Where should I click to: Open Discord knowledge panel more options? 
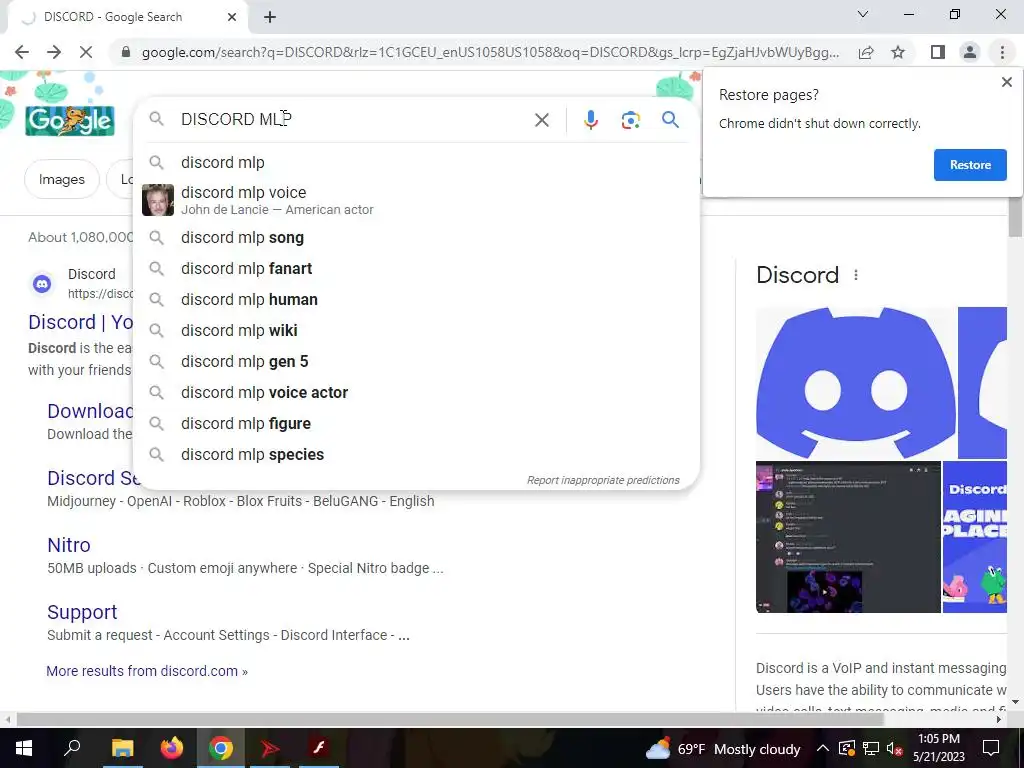(856, 275)
